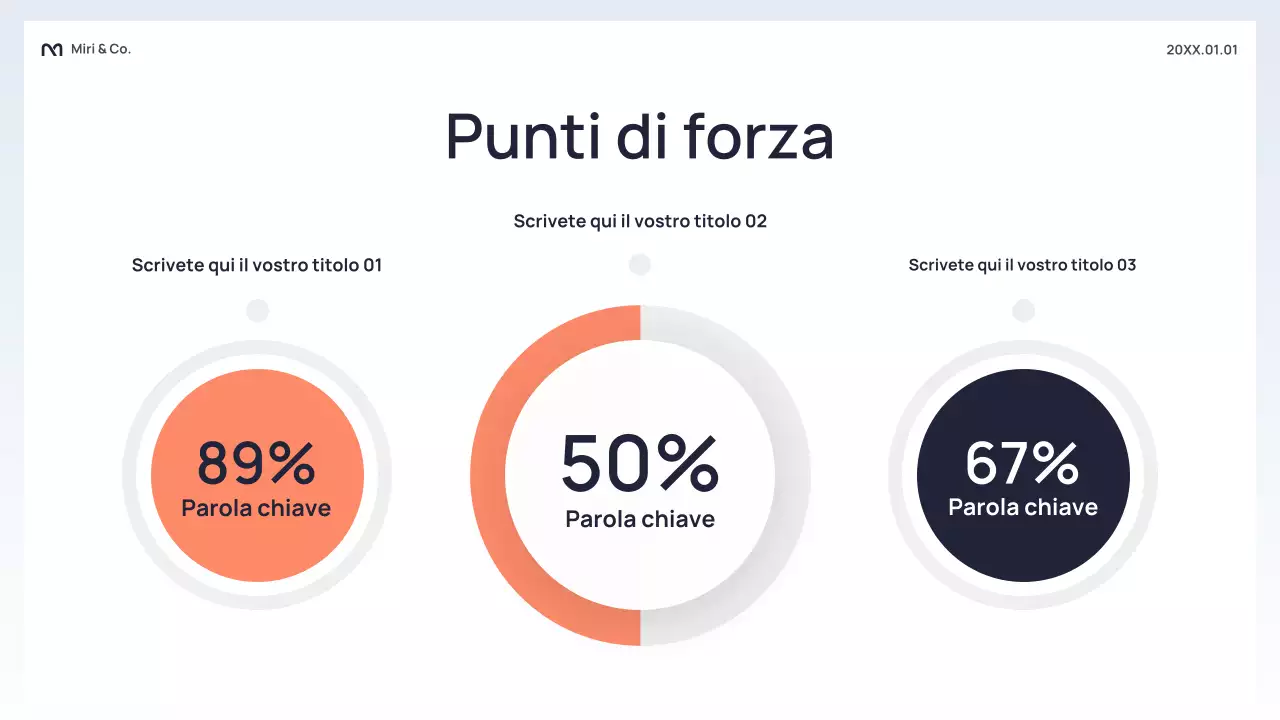1280x720 pixels.
Task: Select the "Scrivete qui il vostro titolo 02" heading
Action: pos(640,221)
